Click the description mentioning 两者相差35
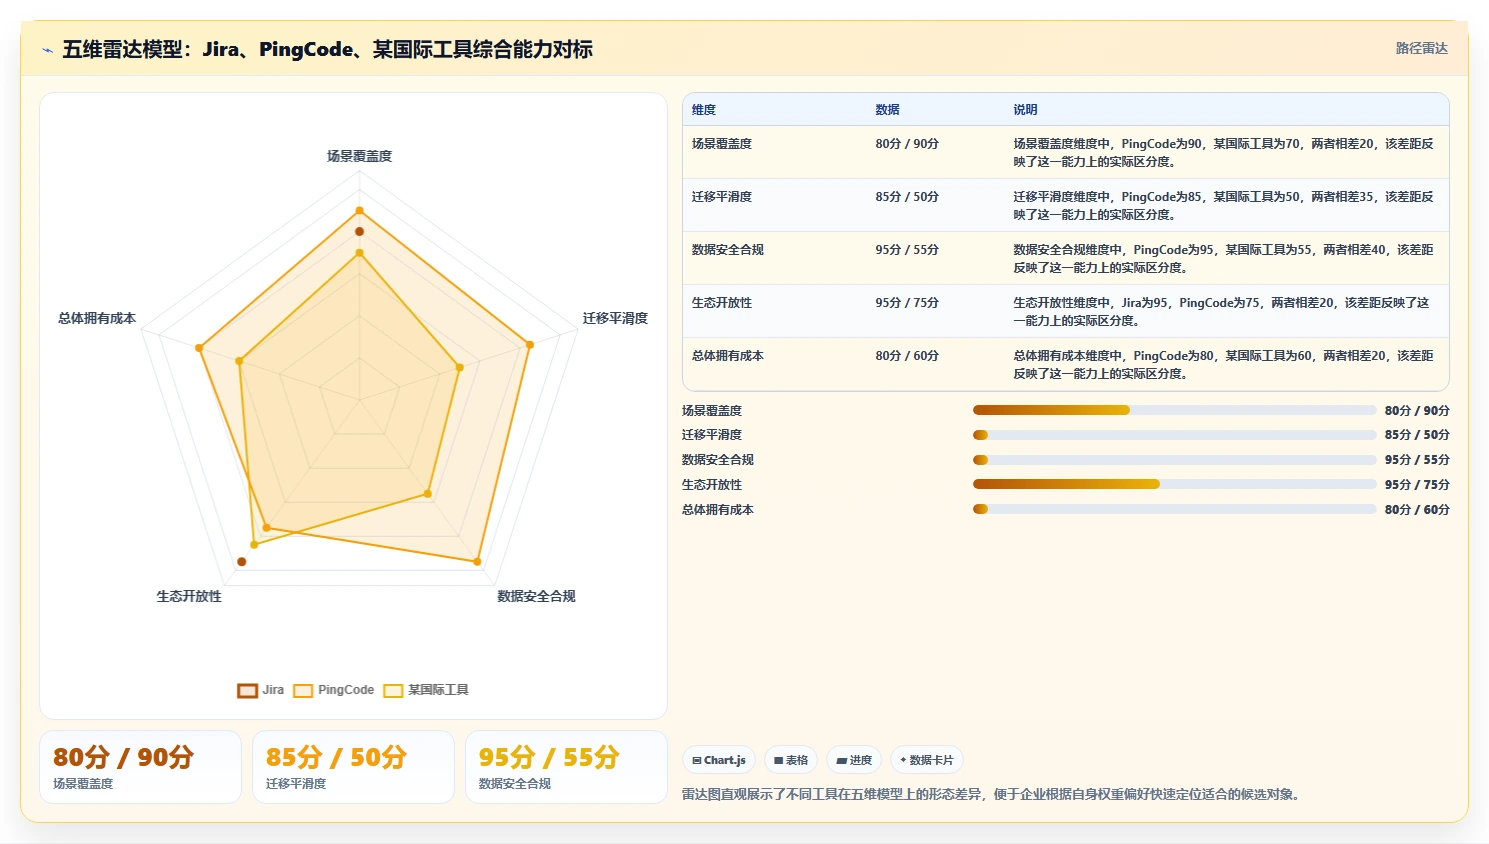The width and height of the screenshot is (1489, 844). [1223, 206]
